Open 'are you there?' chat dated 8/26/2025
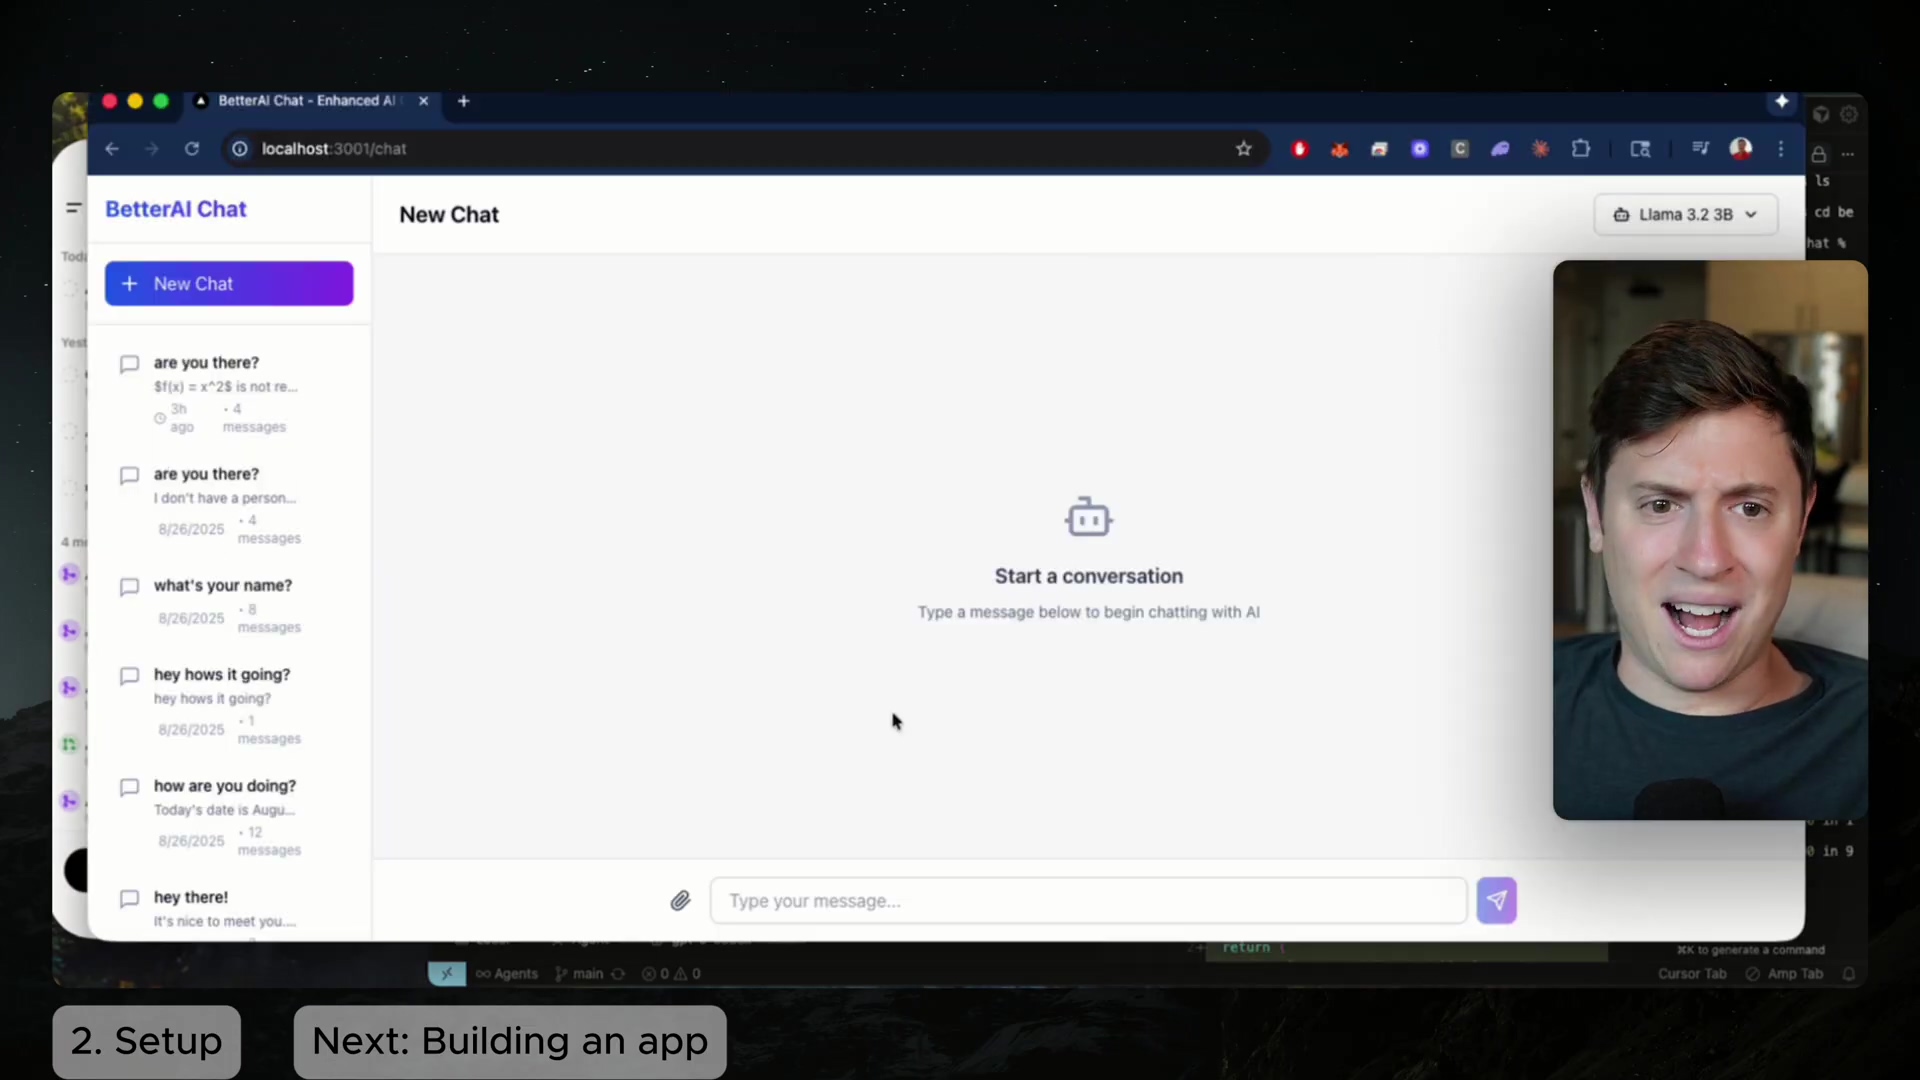 [229, 505]
